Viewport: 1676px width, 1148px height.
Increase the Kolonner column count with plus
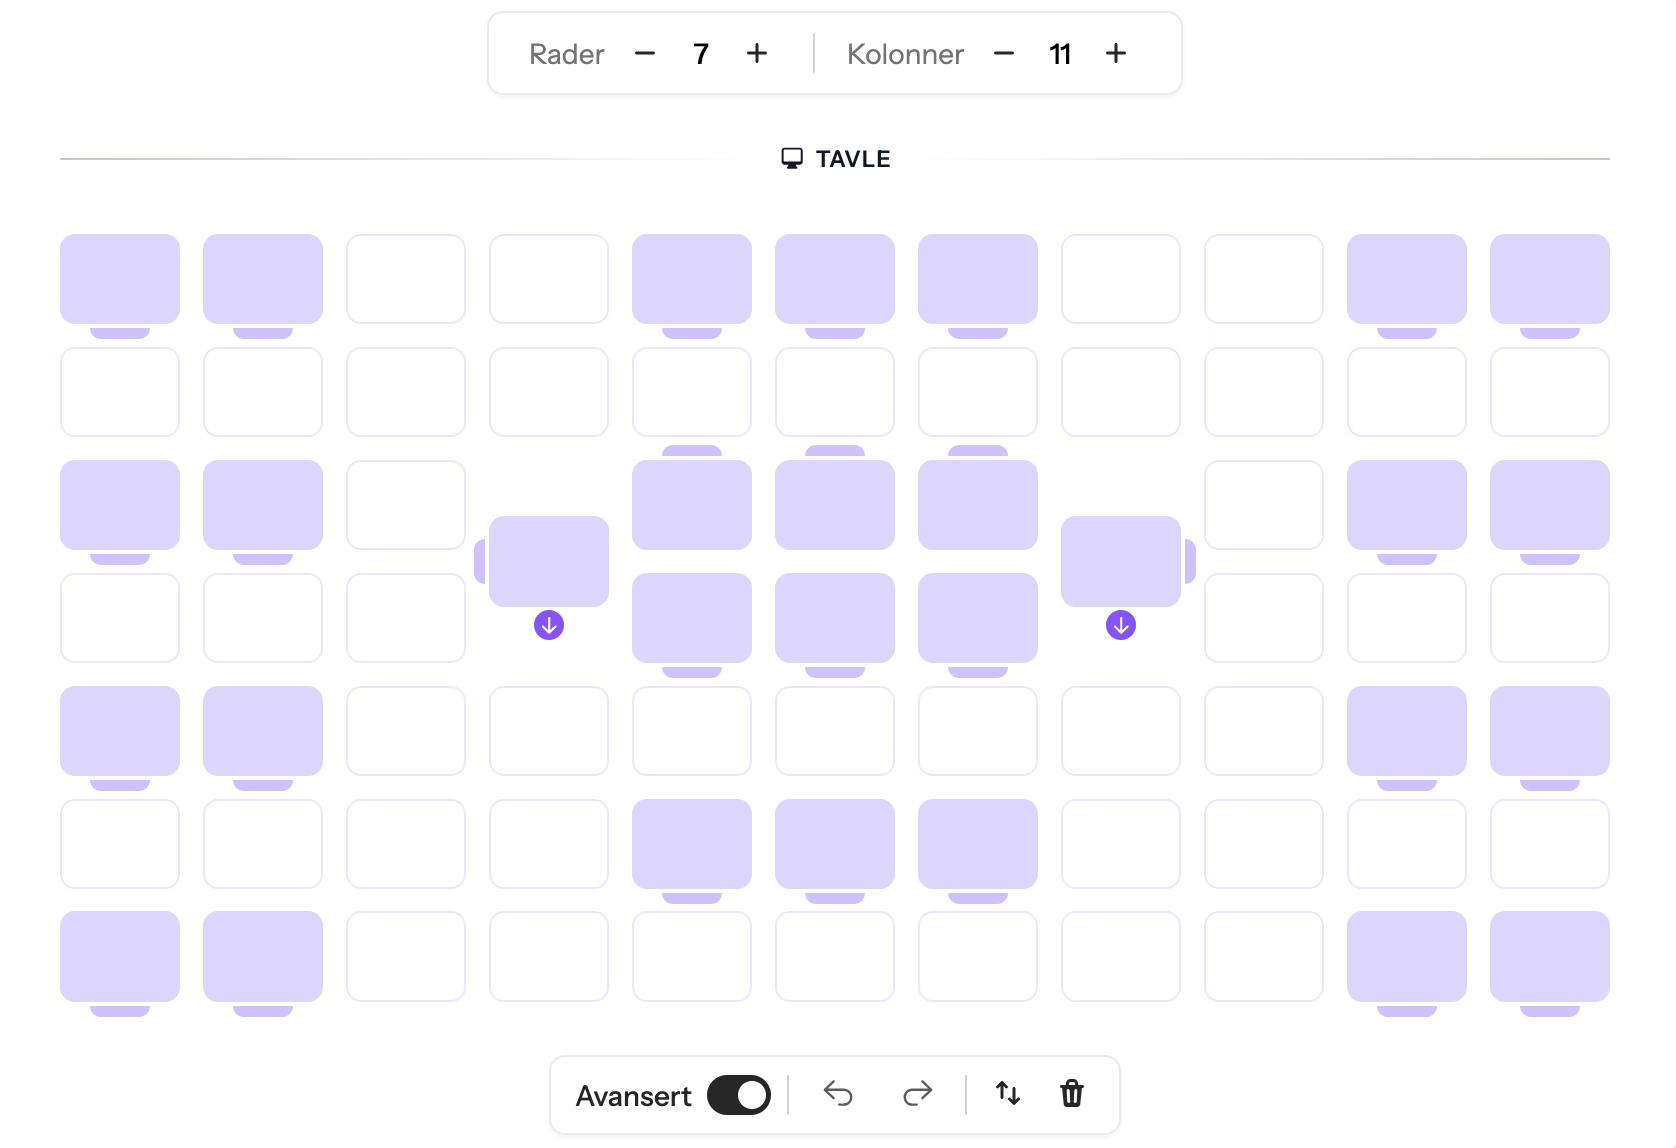(x=1116, y=54)
